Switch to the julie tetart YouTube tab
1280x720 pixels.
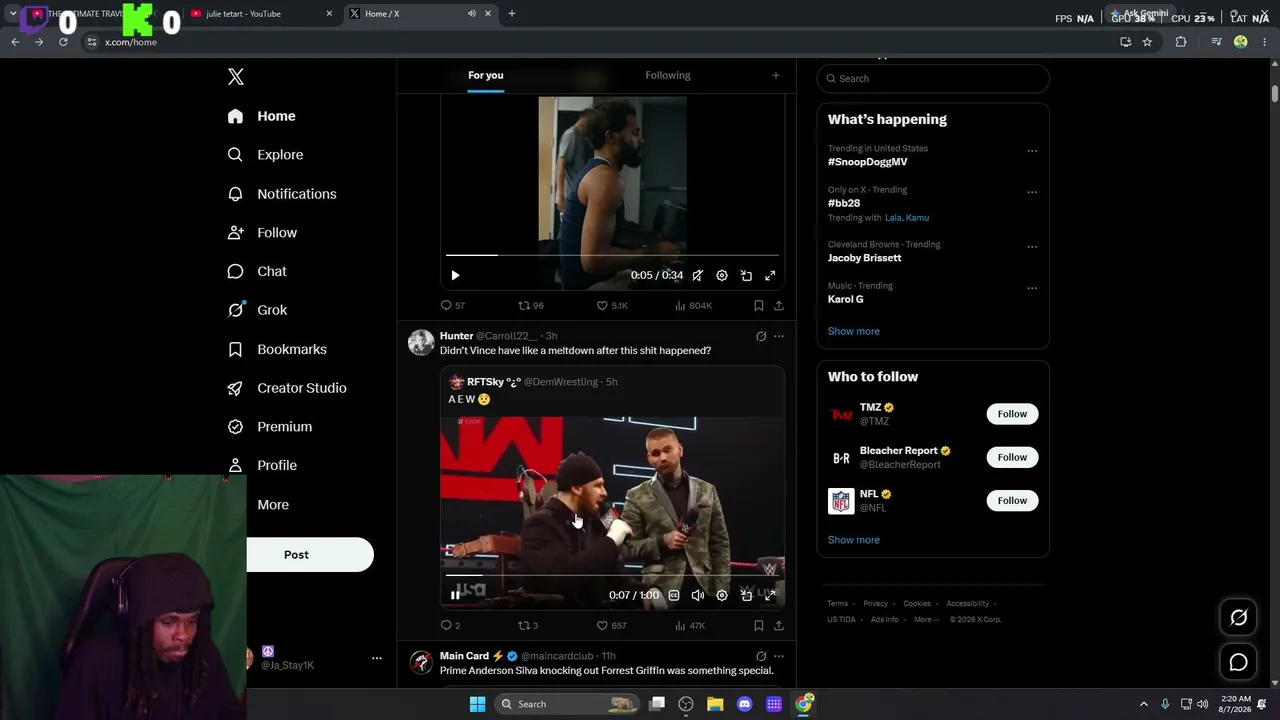tap(260, 13)
